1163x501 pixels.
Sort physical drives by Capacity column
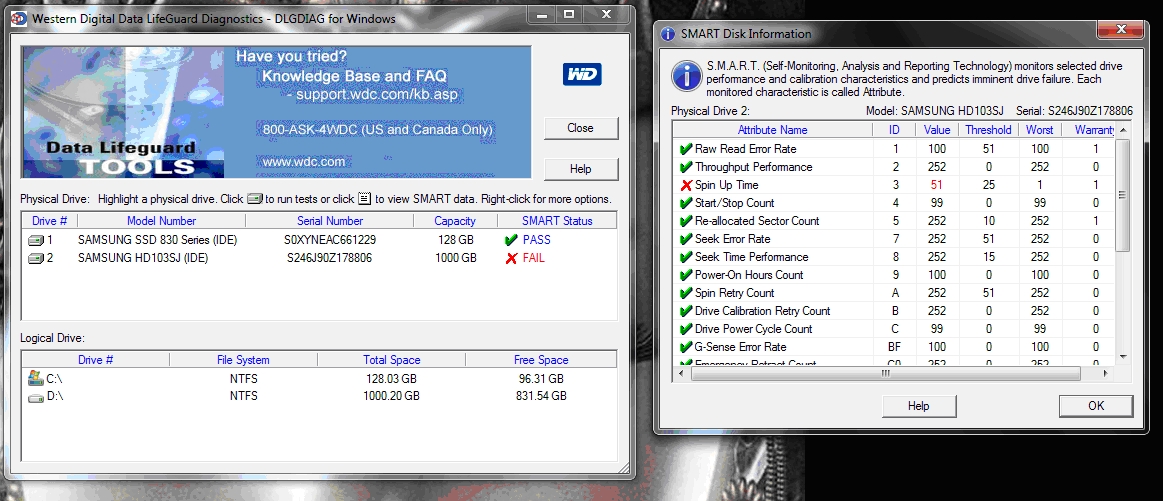(455, 220)
